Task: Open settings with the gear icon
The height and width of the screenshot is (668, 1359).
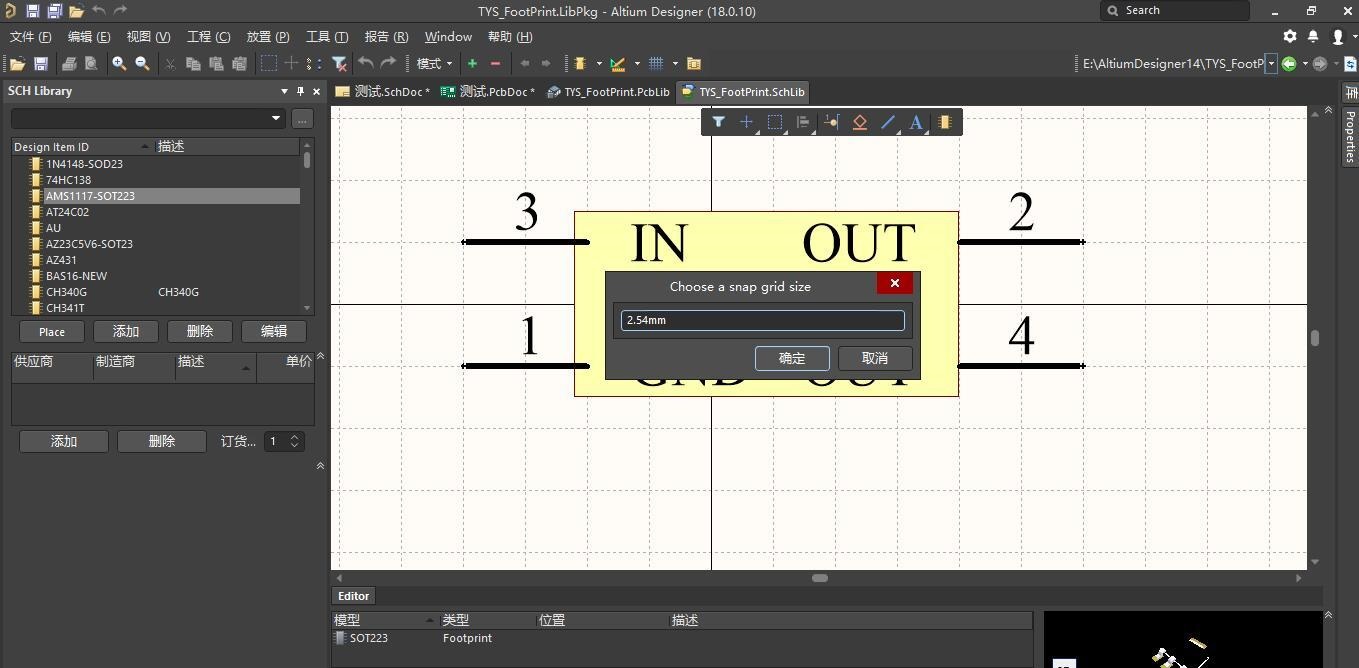Action: click(1290, 36)
